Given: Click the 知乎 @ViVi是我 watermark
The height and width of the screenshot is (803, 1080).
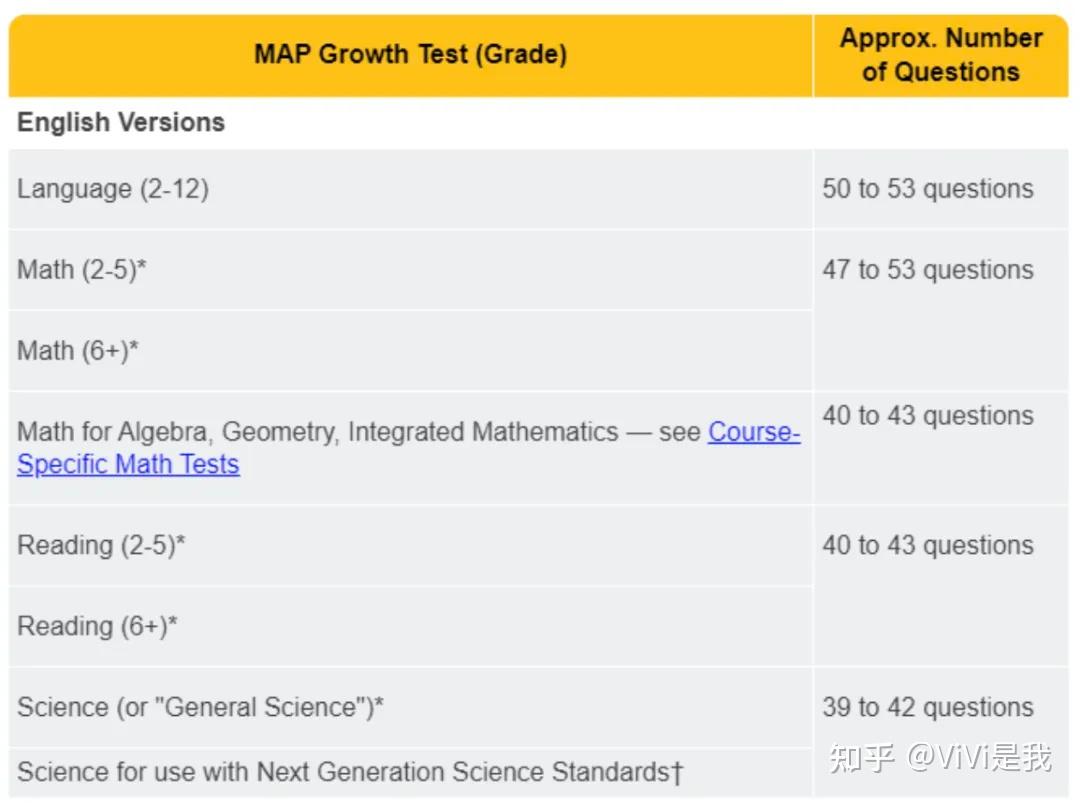Looking at the screenshot, I should coord(940,758).
